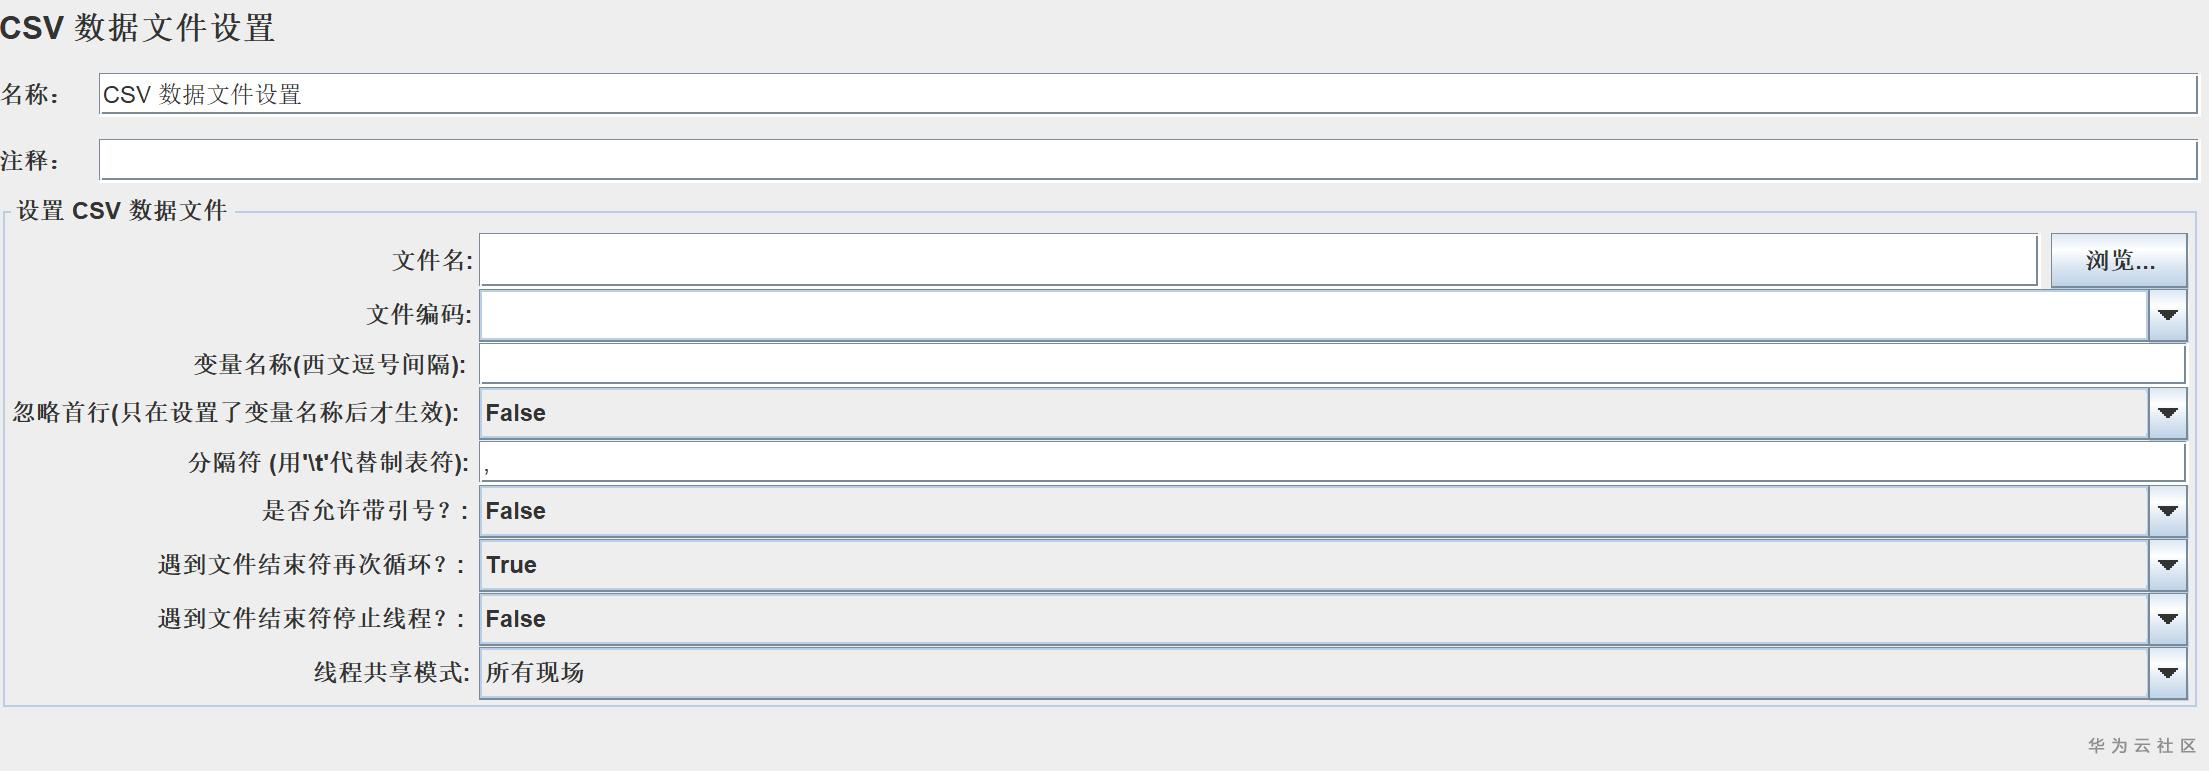2209x771 pixels.
Task: Click the 再次循环 True combo box
Action: (1313, 565)
